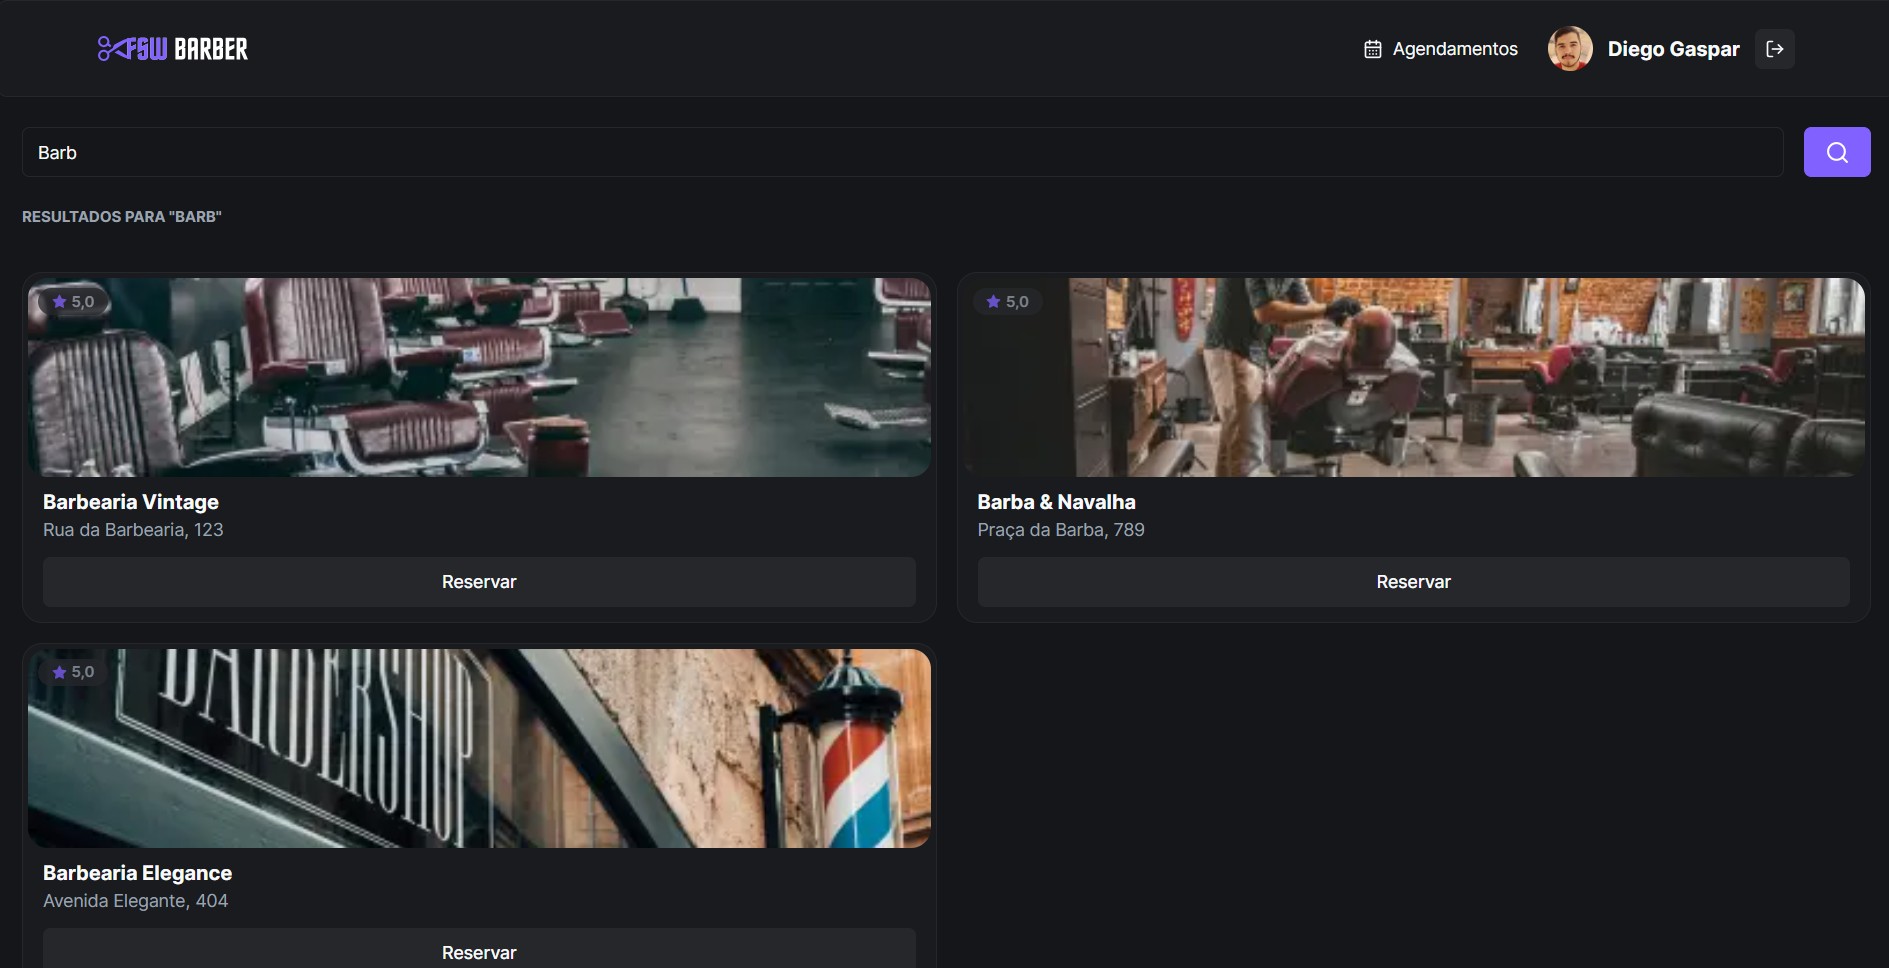Reserve at Barba & Navalha
This screenshot has width=1889, height=968.
[x=1413, y=582]
